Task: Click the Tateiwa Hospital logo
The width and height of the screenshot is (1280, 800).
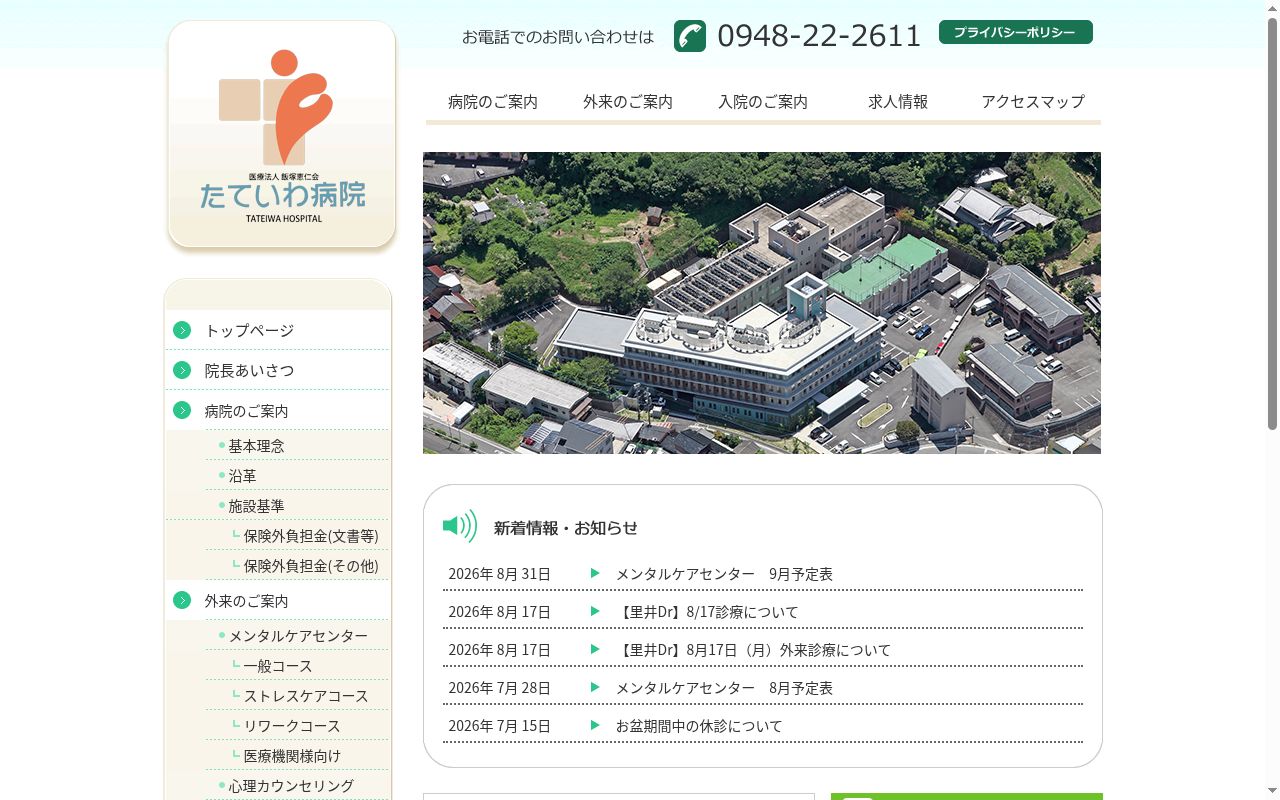Action: point(282,134)
